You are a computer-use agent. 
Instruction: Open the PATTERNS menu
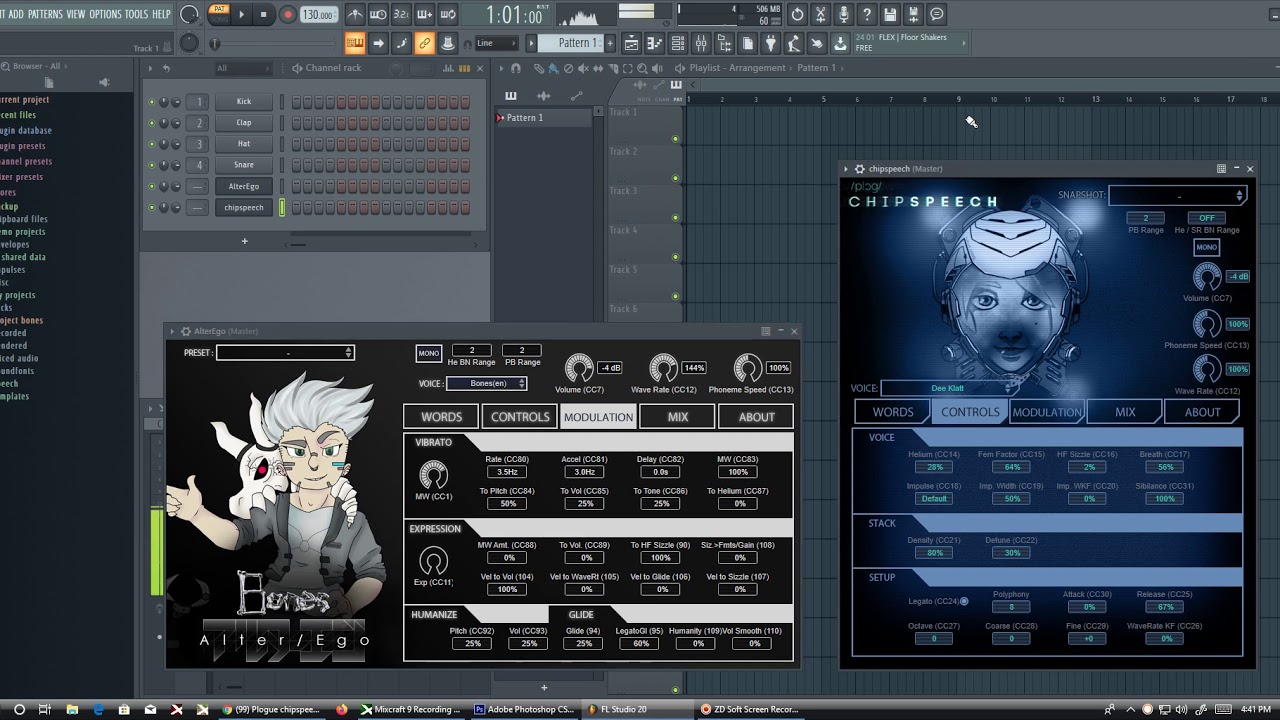point(45,14)
